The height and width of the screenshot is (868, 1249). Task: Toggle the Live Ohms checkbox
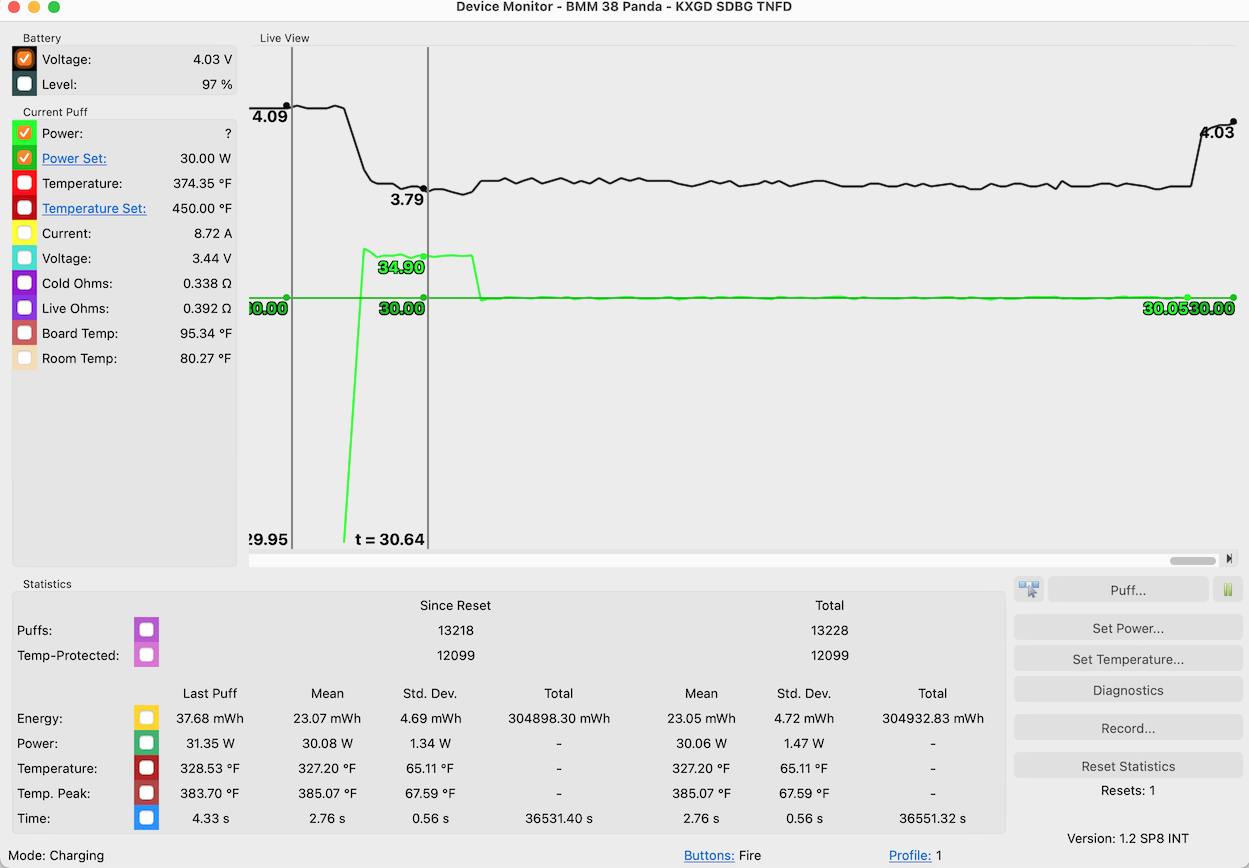tap(25, 308)
